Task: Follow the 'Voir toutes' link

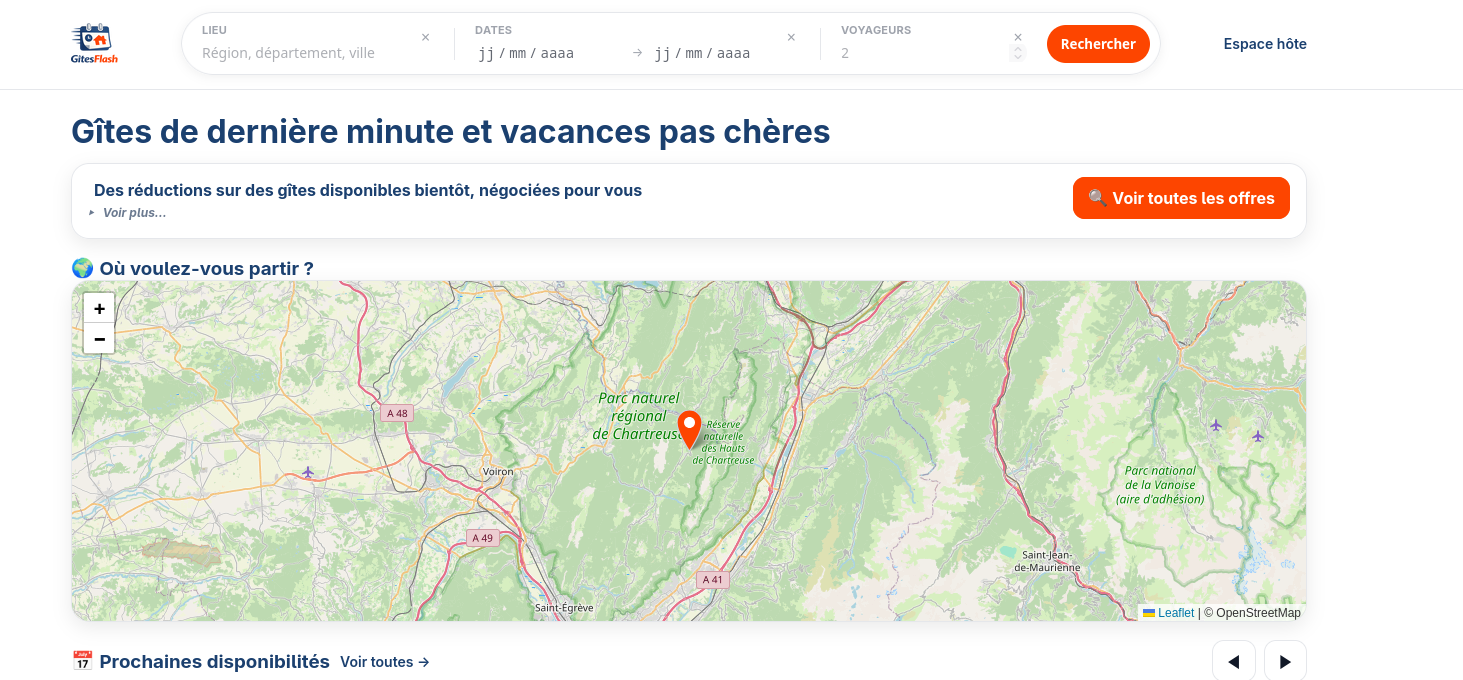Action: coord(385,662)
